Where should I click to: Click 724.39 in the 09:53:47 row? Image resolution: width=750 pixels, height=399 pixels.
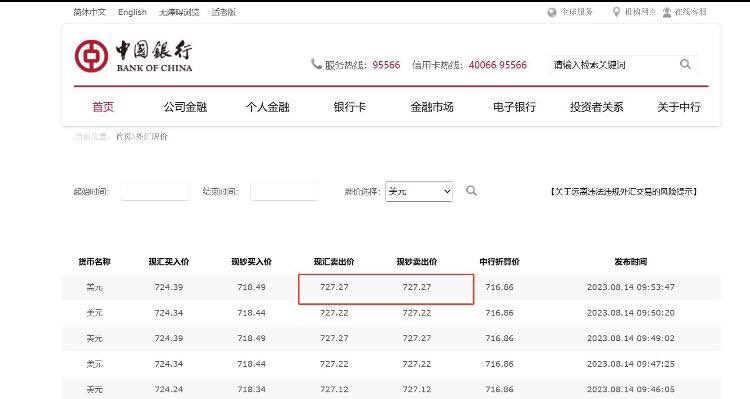pos(168,287)
